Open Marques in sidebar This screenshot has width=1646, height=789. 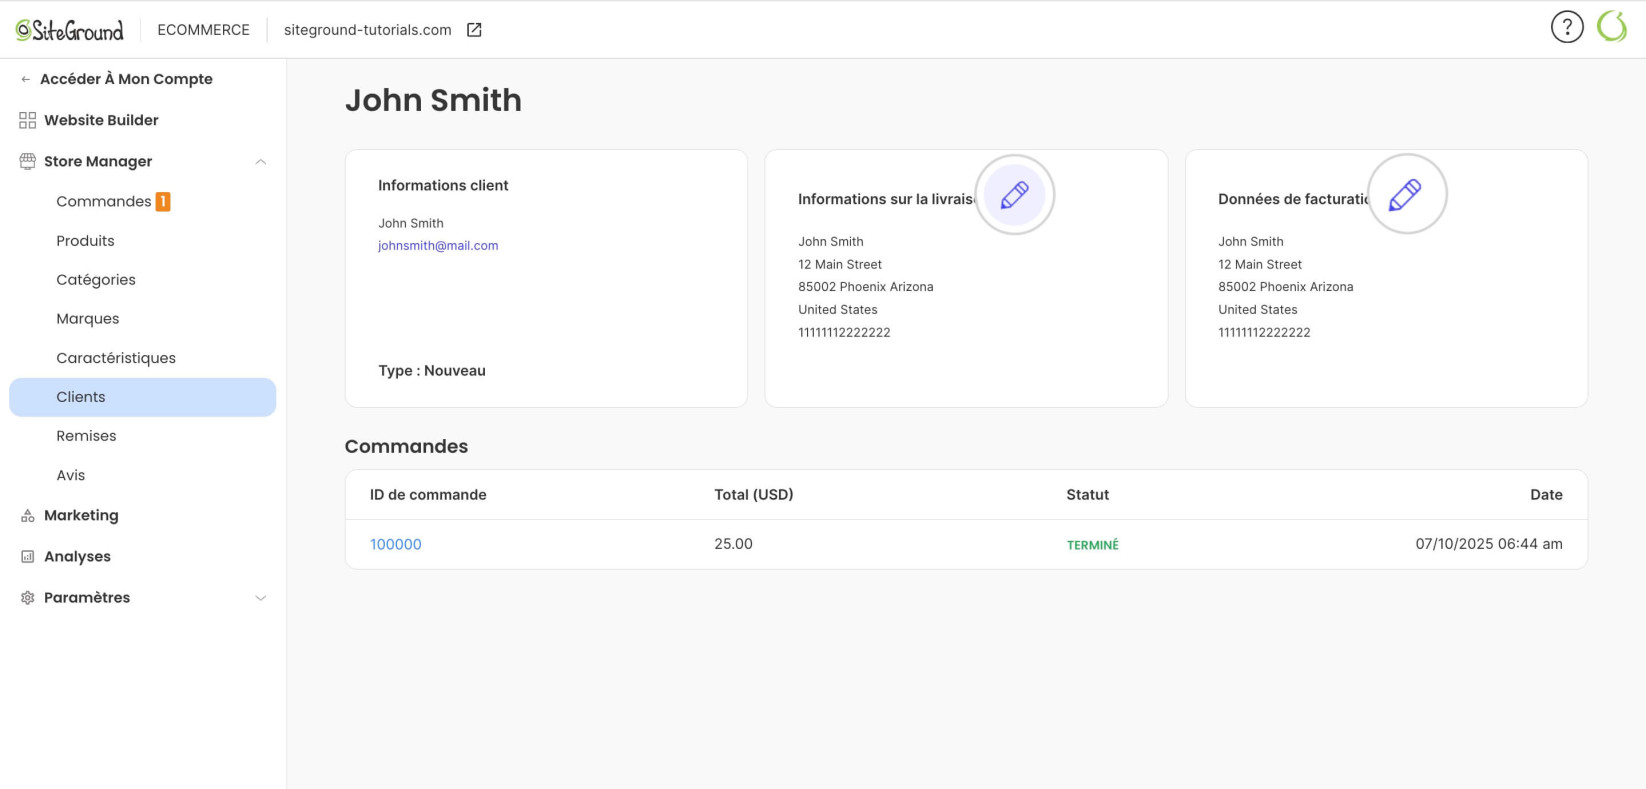click(x=88, y=319)
